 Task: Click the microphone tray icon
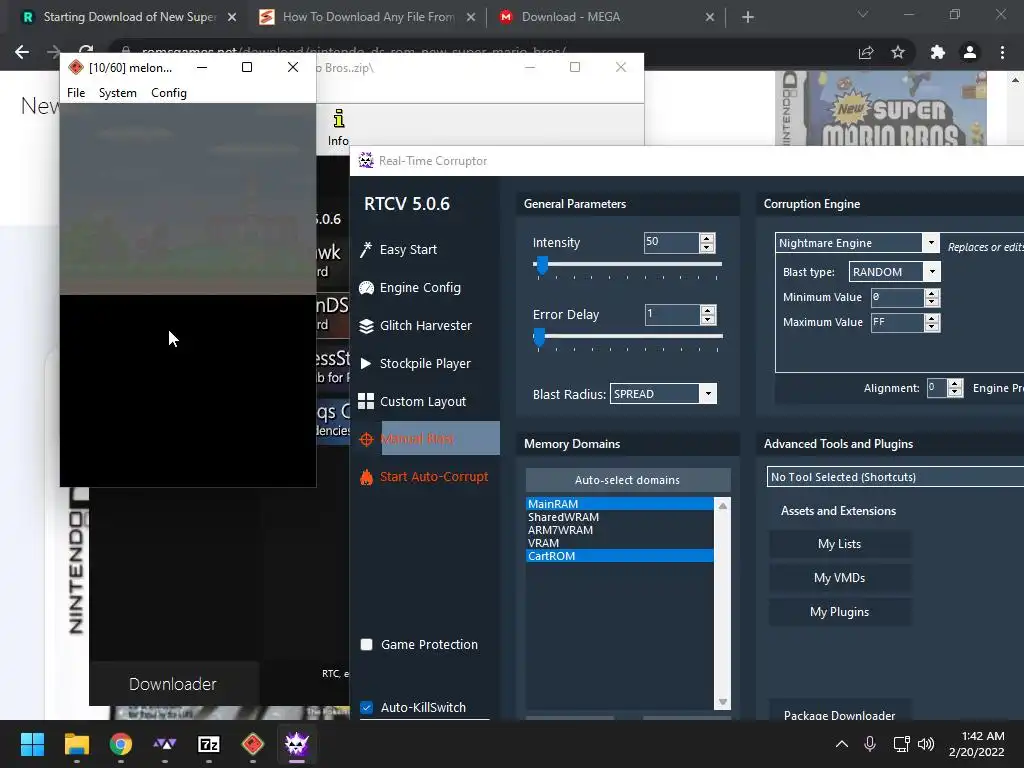pyautogui.click(x=870, y=744)
